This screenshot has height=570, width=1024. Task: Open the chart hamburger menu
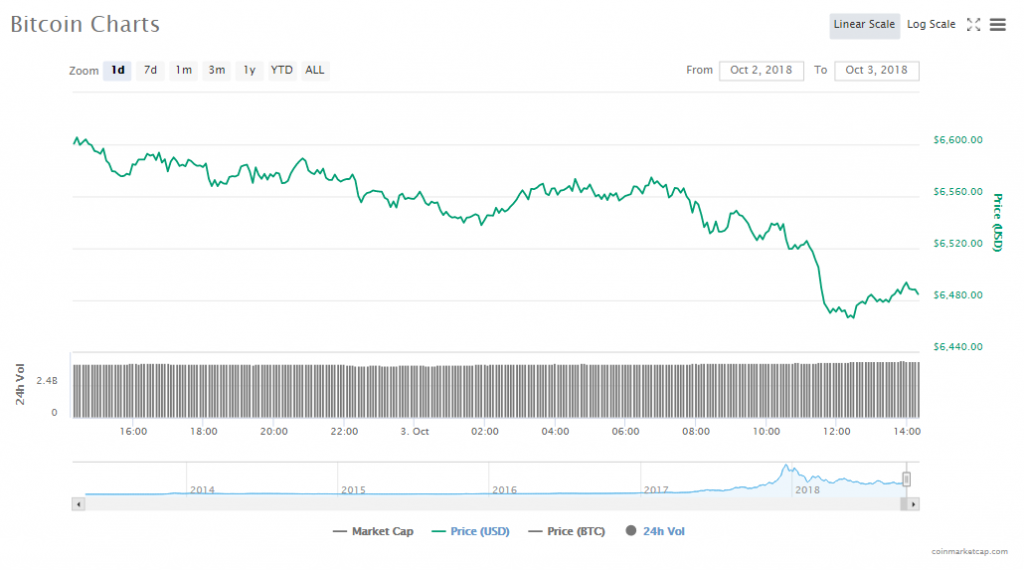(x=997, y=25)
